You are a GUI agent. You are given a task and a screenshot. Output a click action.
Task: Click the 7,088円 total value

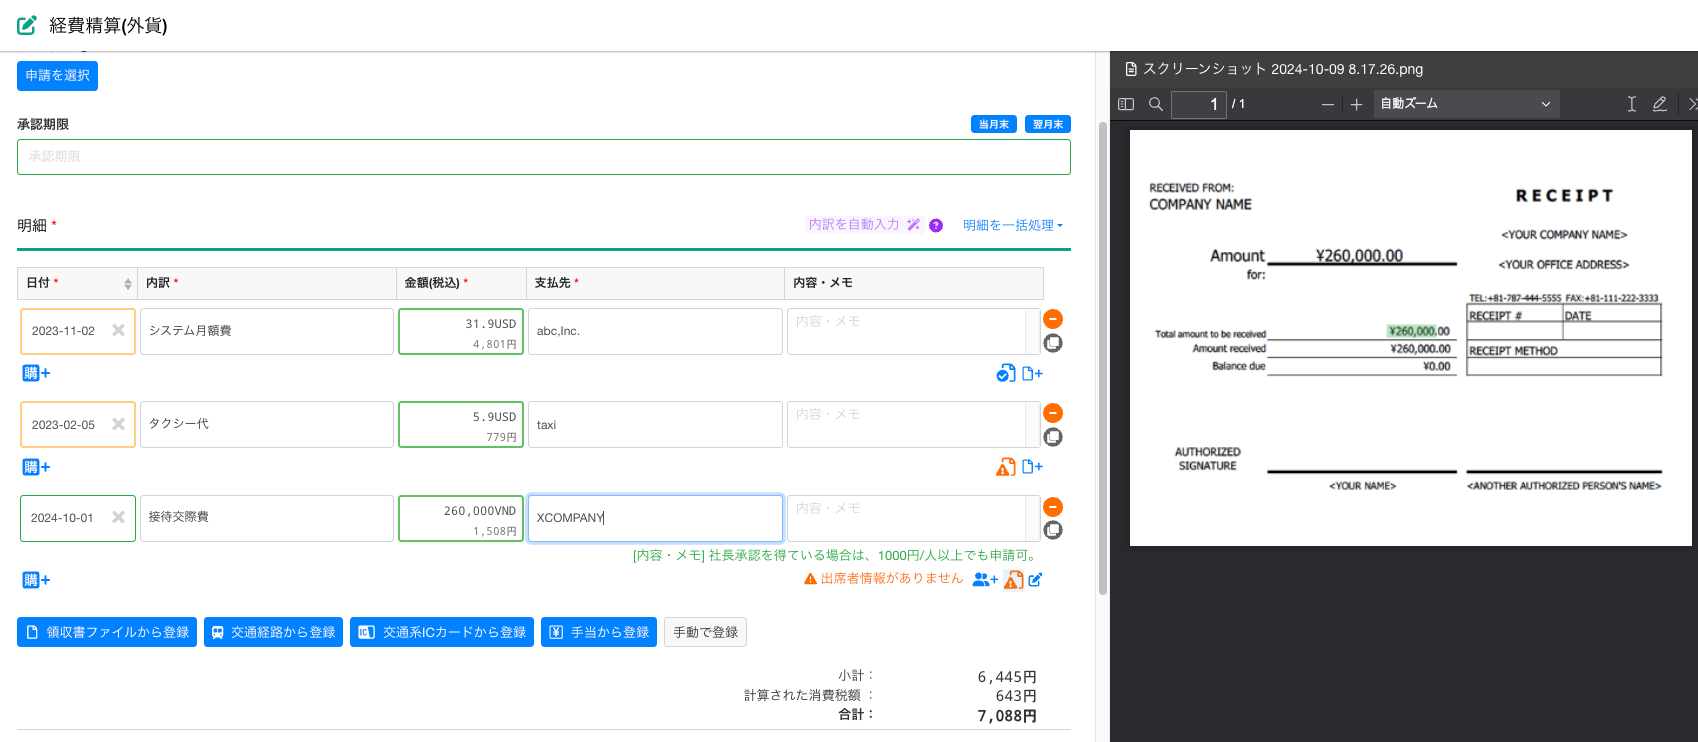coord(1007,716)
